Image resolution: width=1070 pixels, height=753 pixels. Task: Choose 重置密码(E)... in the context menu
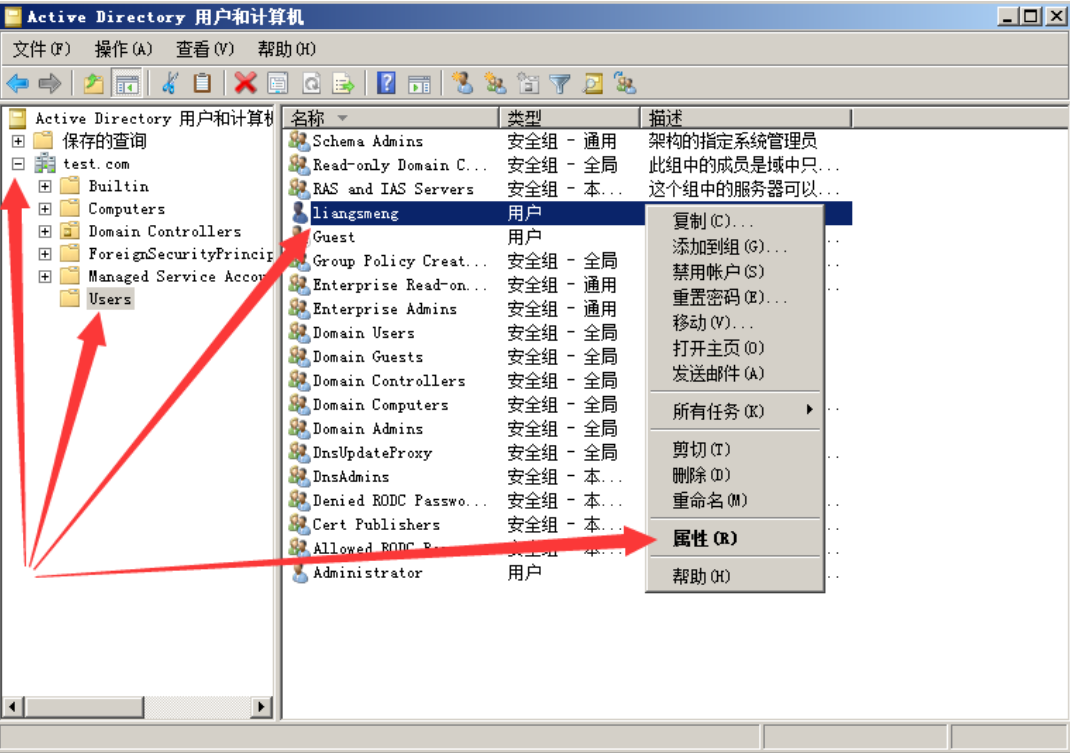click(x=735, y=298)
